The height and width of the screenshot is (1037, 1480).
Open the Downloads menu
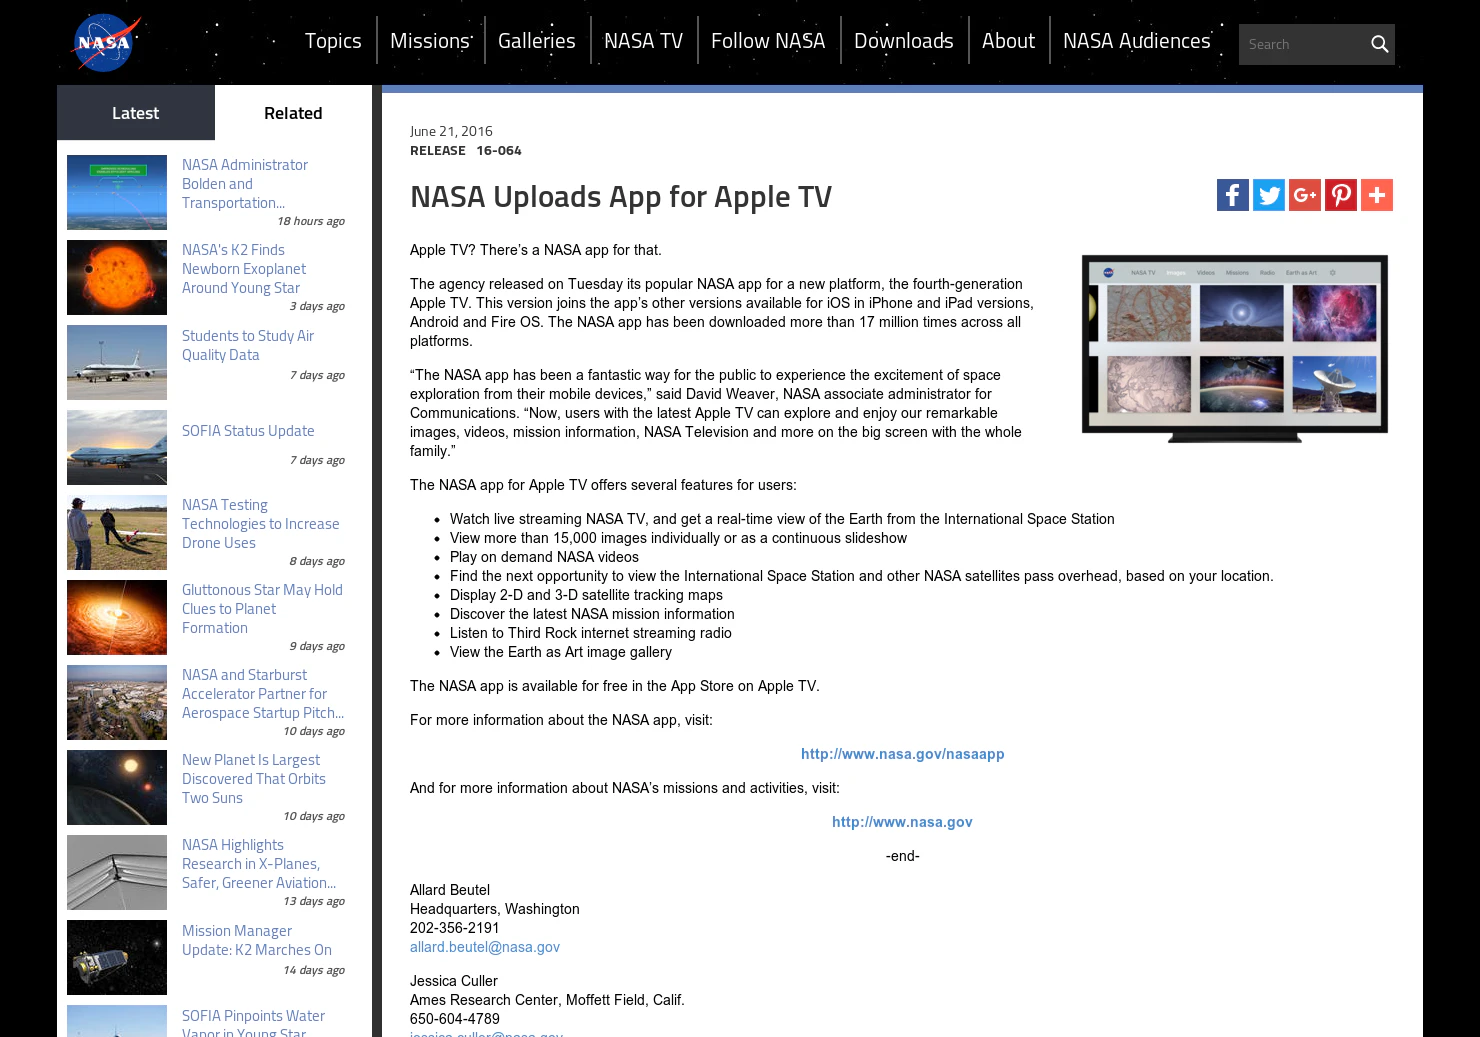[x=904, y=41]
